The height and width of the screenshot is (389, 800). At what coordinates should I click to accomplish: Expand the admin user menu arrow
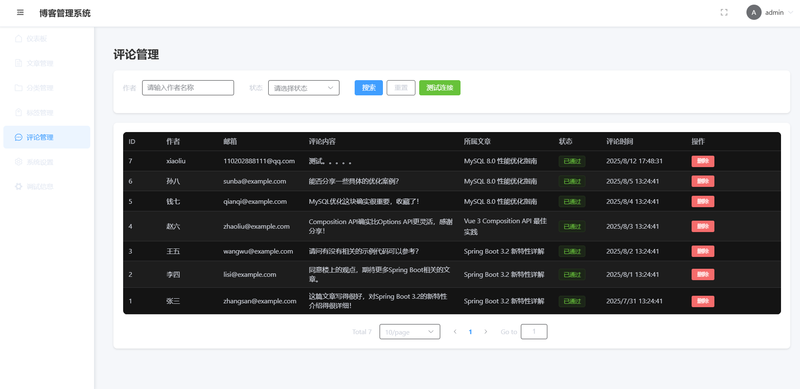790,13
